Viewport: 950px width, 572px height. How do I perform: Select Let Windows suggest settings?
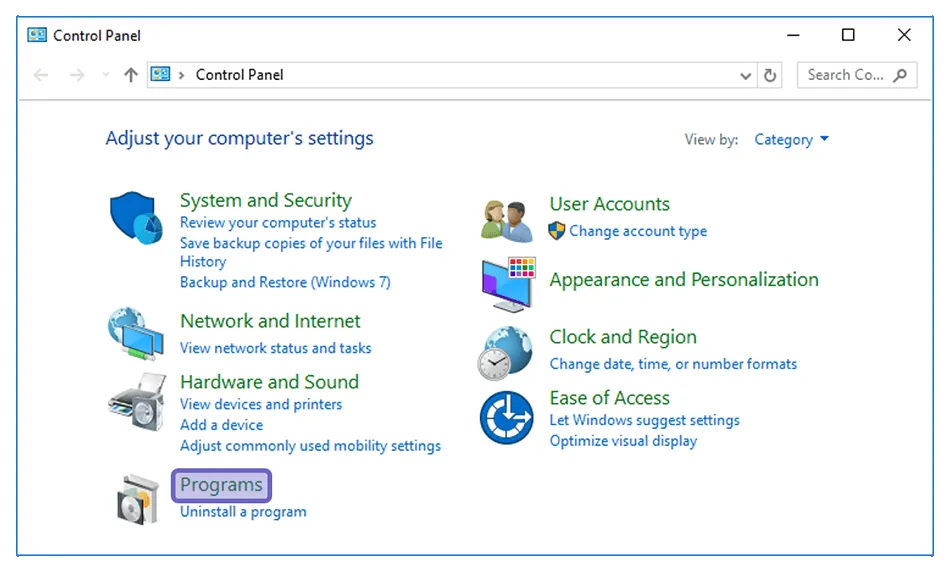click(644, 420)
